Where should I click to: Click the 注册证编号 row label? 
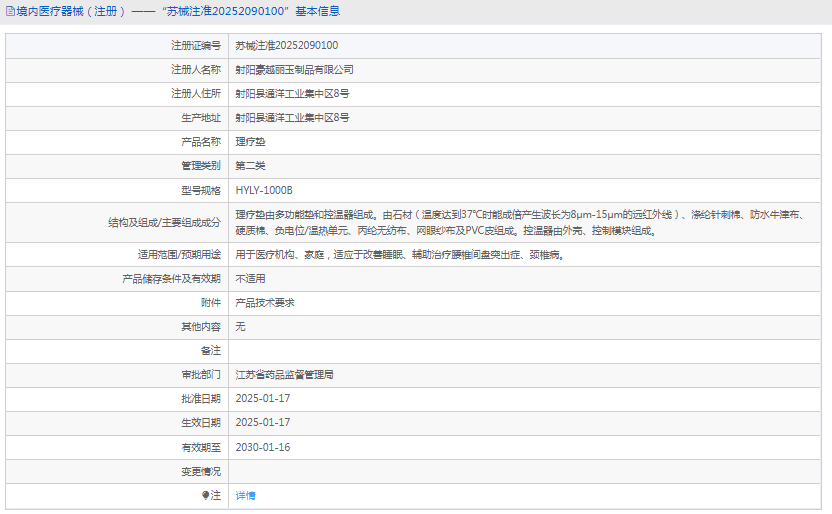pos(196,46)
